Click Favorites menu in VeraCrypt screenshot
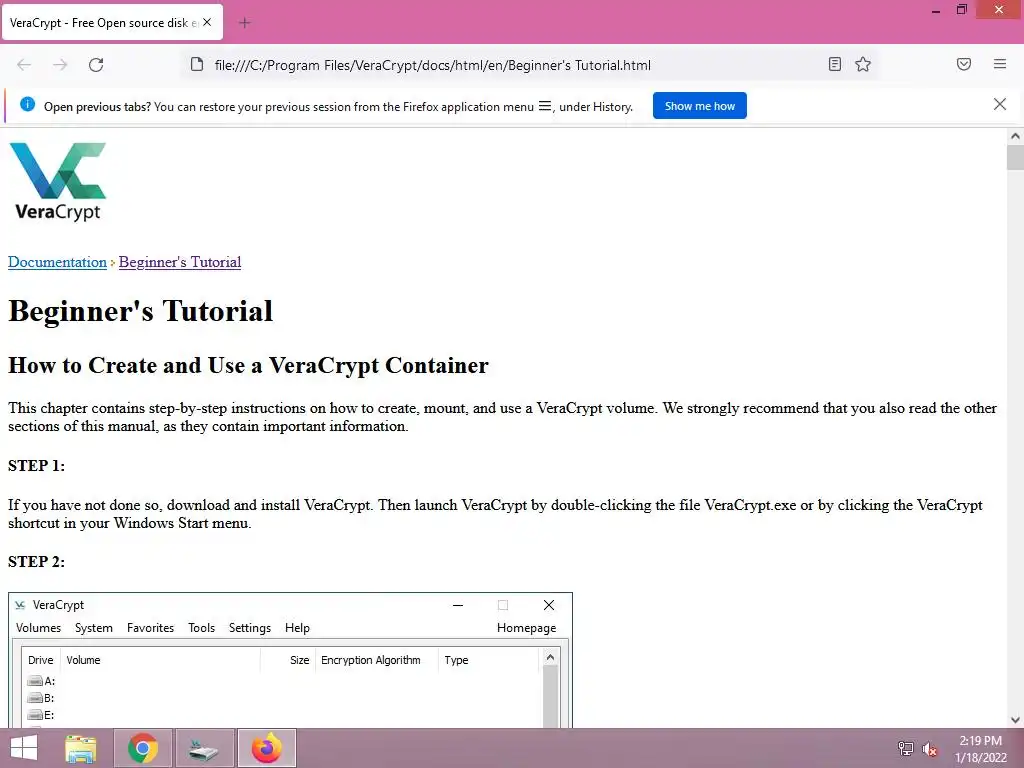Image resolution: width=1024 pixels, height=768 pixels. point(150,628)
